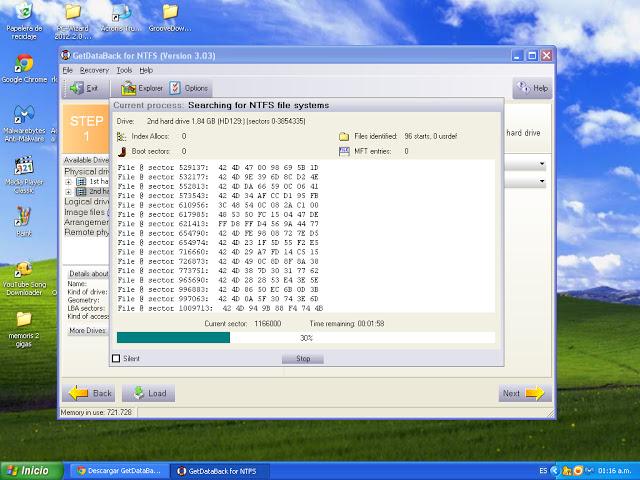Click the Help button
640x480 pixels.
click(532, 88)
